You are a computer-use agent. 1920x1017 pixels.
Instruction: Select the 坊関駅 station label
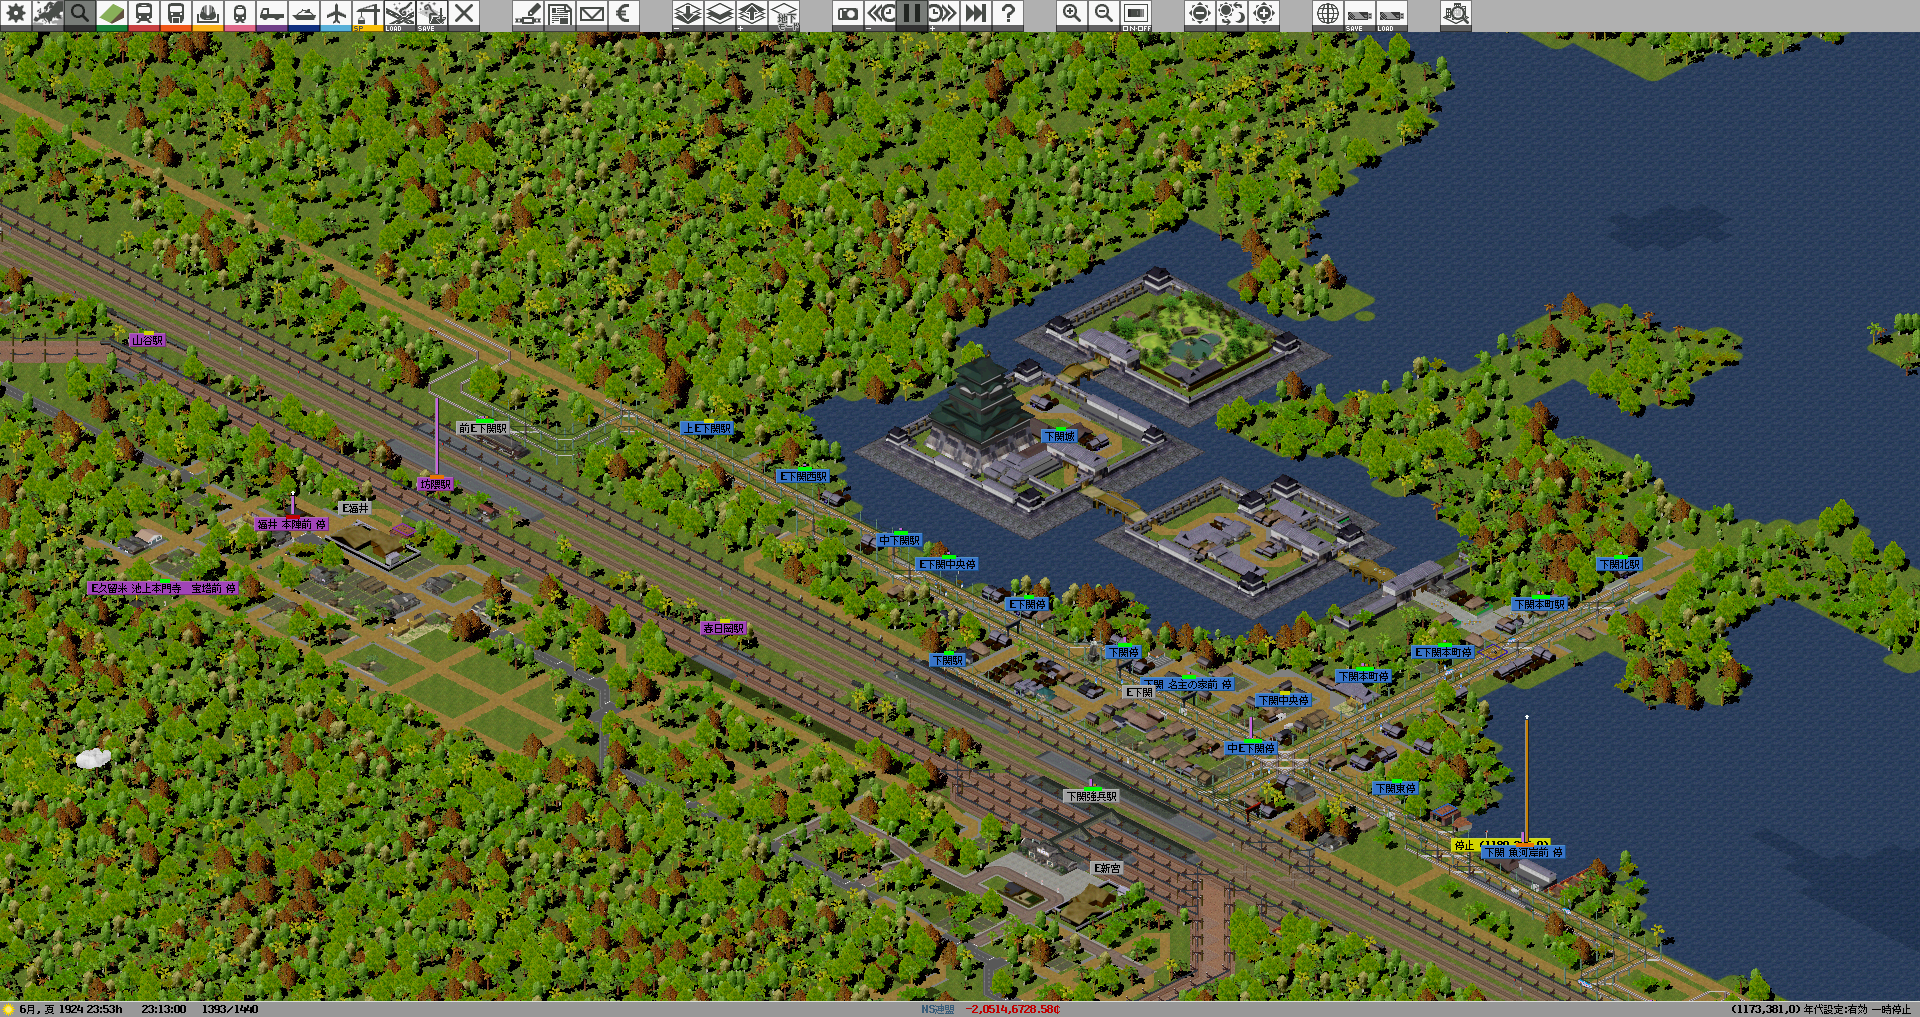(x=435, y=484)
